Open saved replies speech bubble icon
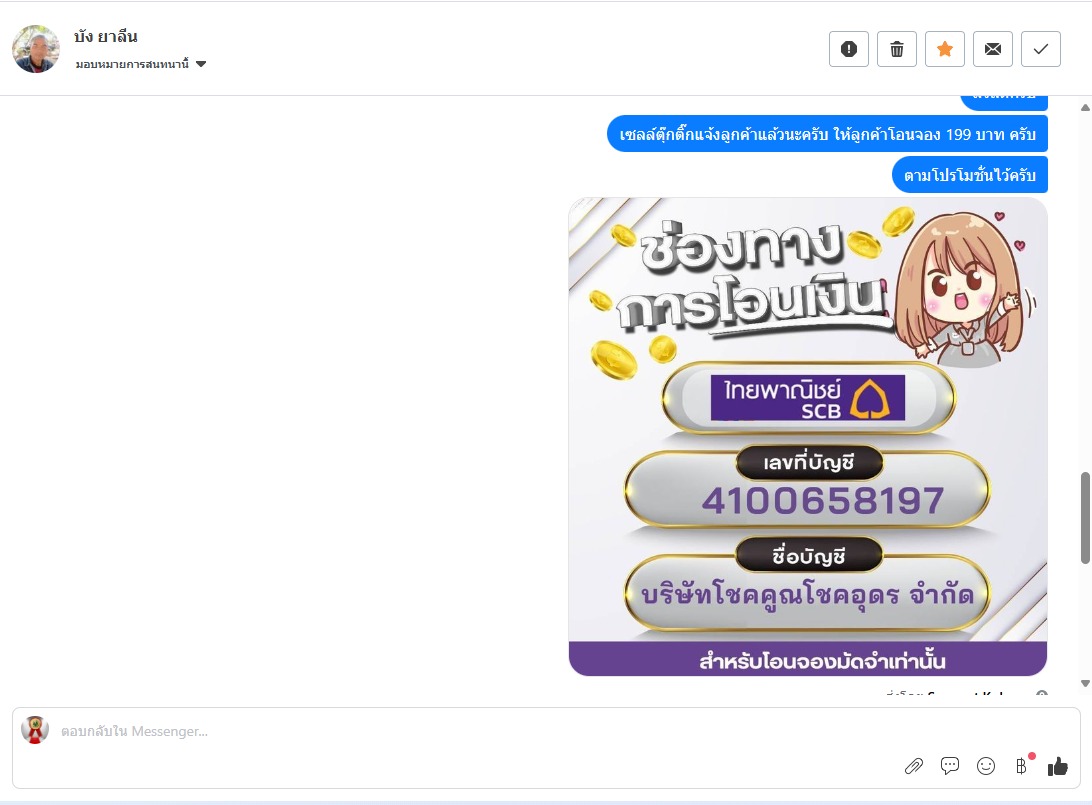 (x=949, y=766)
